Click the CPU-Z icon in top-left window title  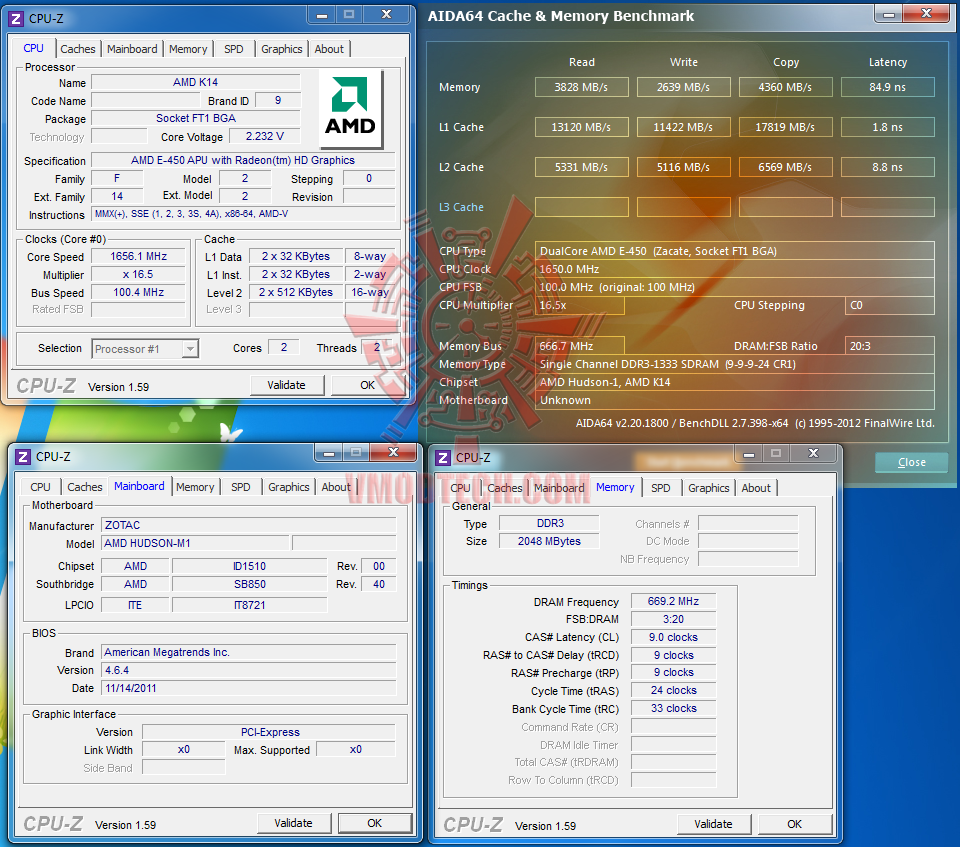(17, 19)
